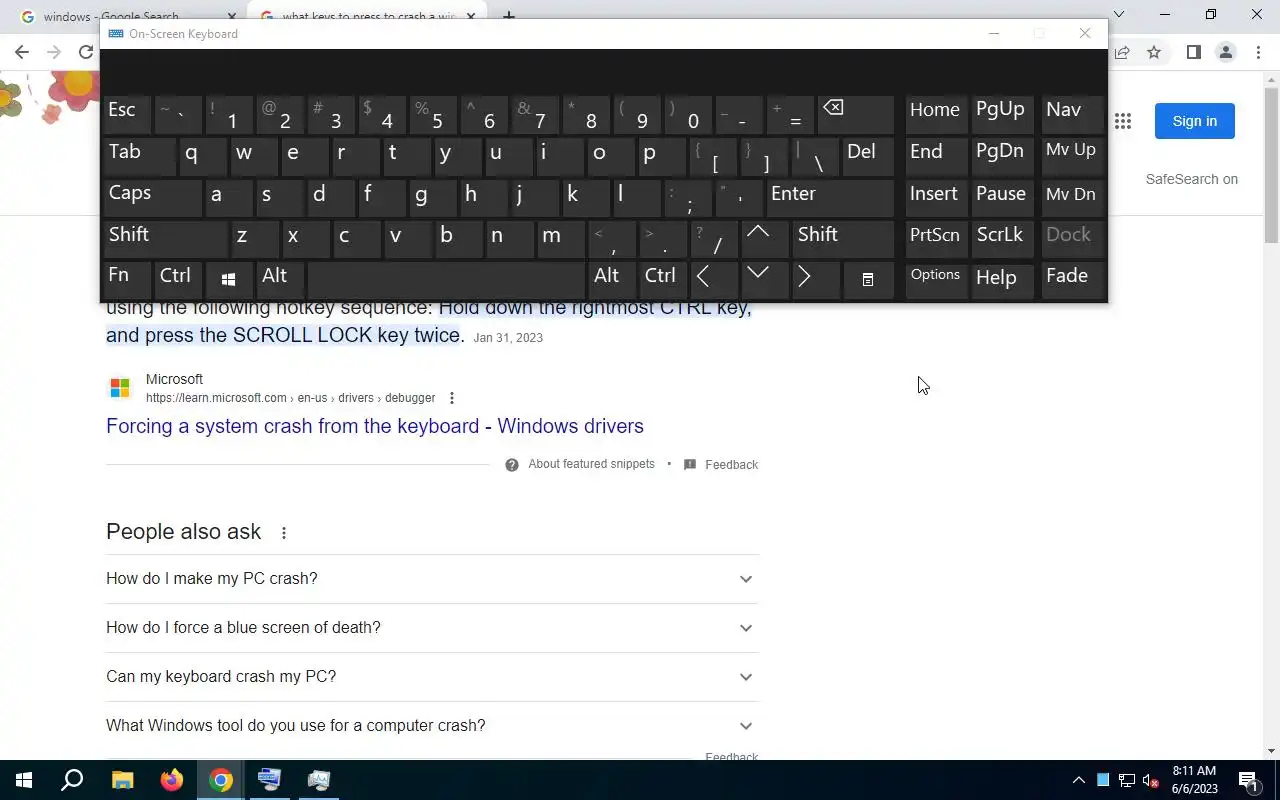Toggle Caps lock key on keyboard
1280x800 pixels.
pyautogui.click(x=152, y=197)
